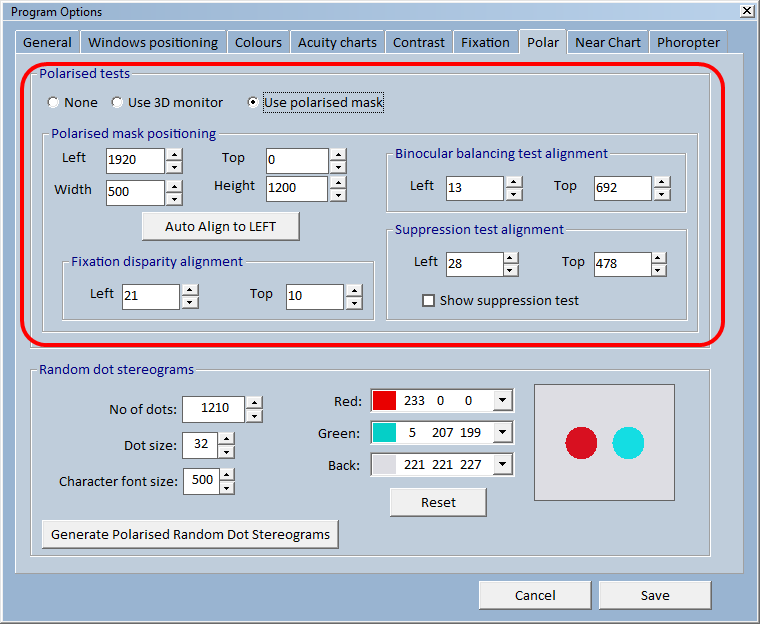Click Binocular balancing Left field
Viewport: 760px width, 624px height.
pos(475,188)
